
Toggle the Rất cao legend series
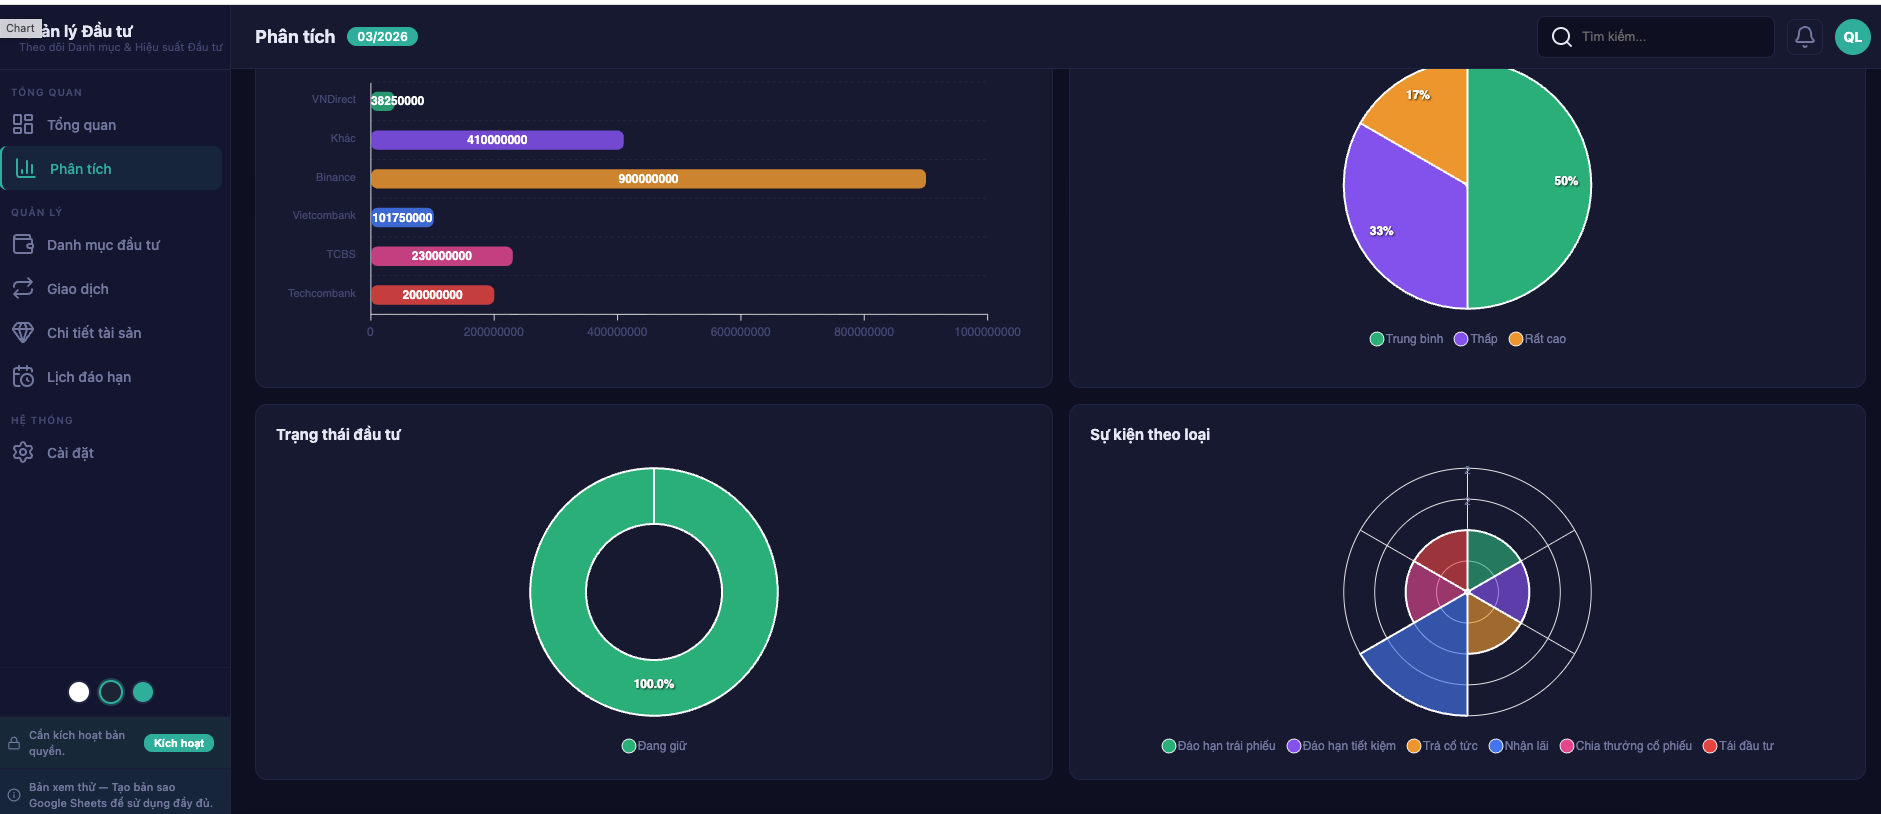pos(1537,339)
